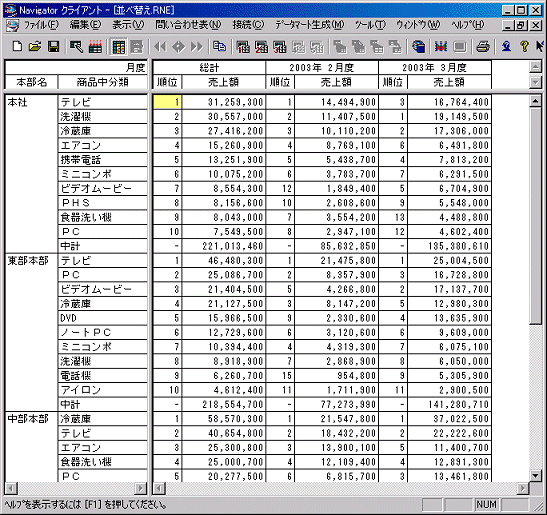The width and height of the screenshot is (547, 515).
Task: Select the table view 2 toolbar icon
Action: click(261, 46)
